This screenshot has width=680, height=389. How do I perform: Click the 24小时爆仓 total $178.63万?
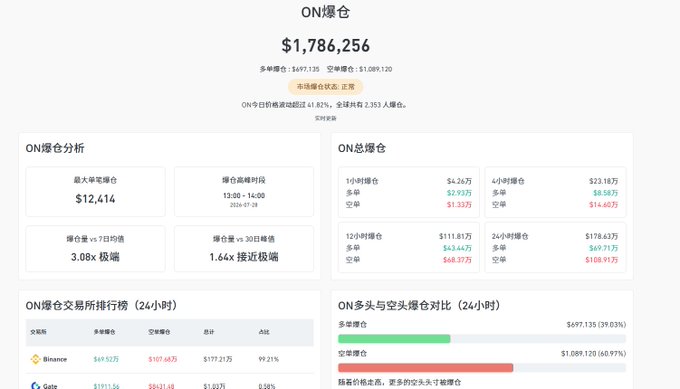point(602,236)
